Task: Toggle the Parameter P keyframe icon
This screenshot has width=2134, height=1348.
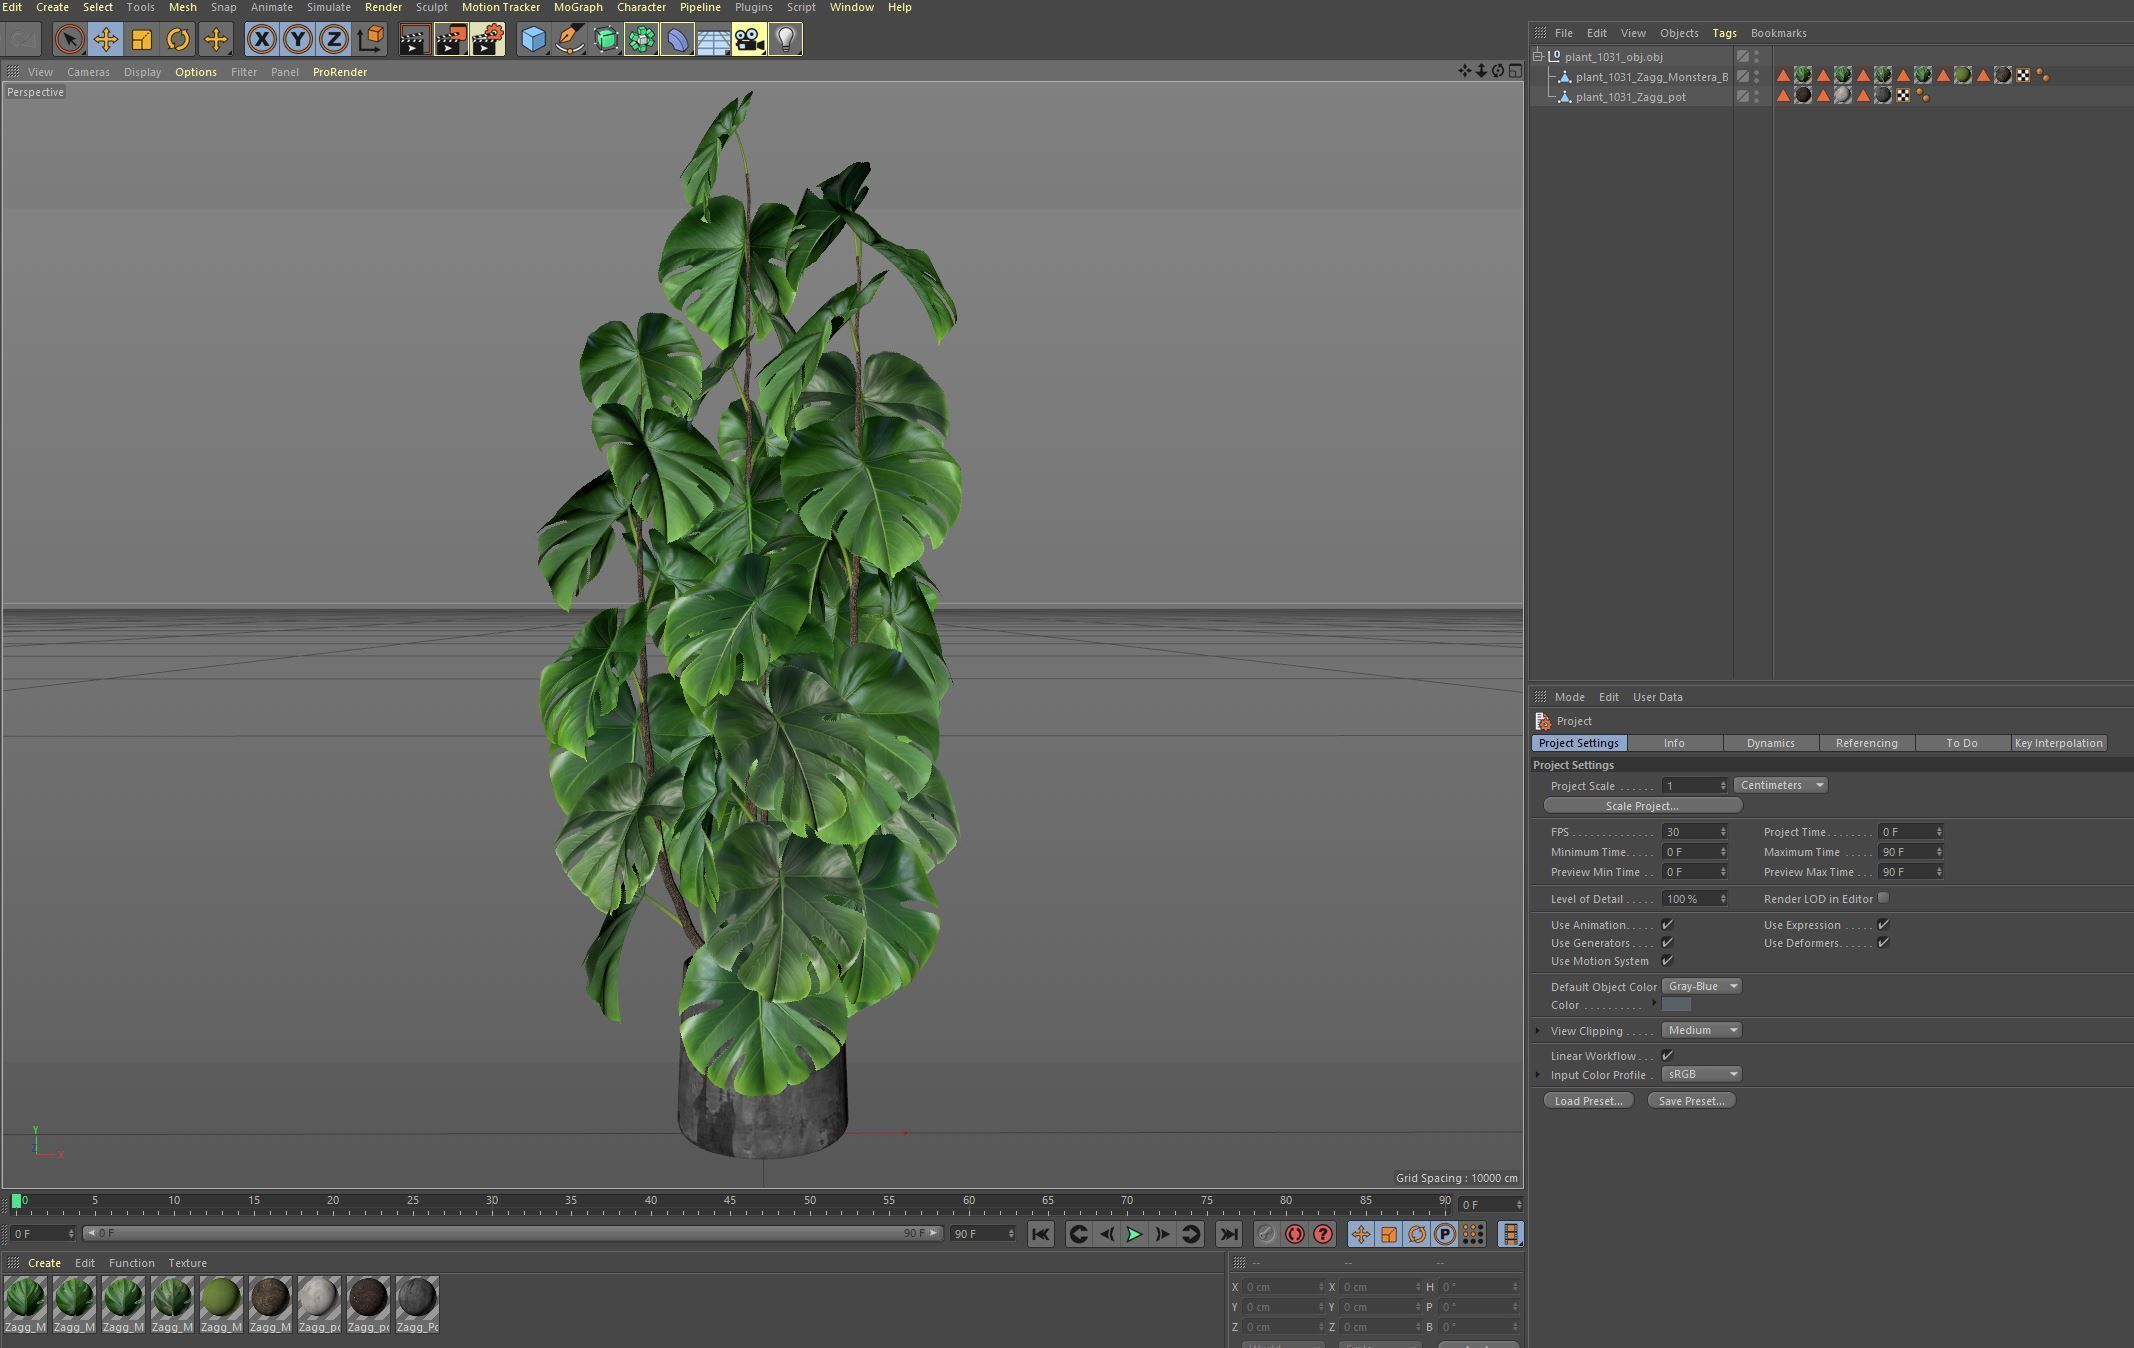Action: point(1445,1234)
